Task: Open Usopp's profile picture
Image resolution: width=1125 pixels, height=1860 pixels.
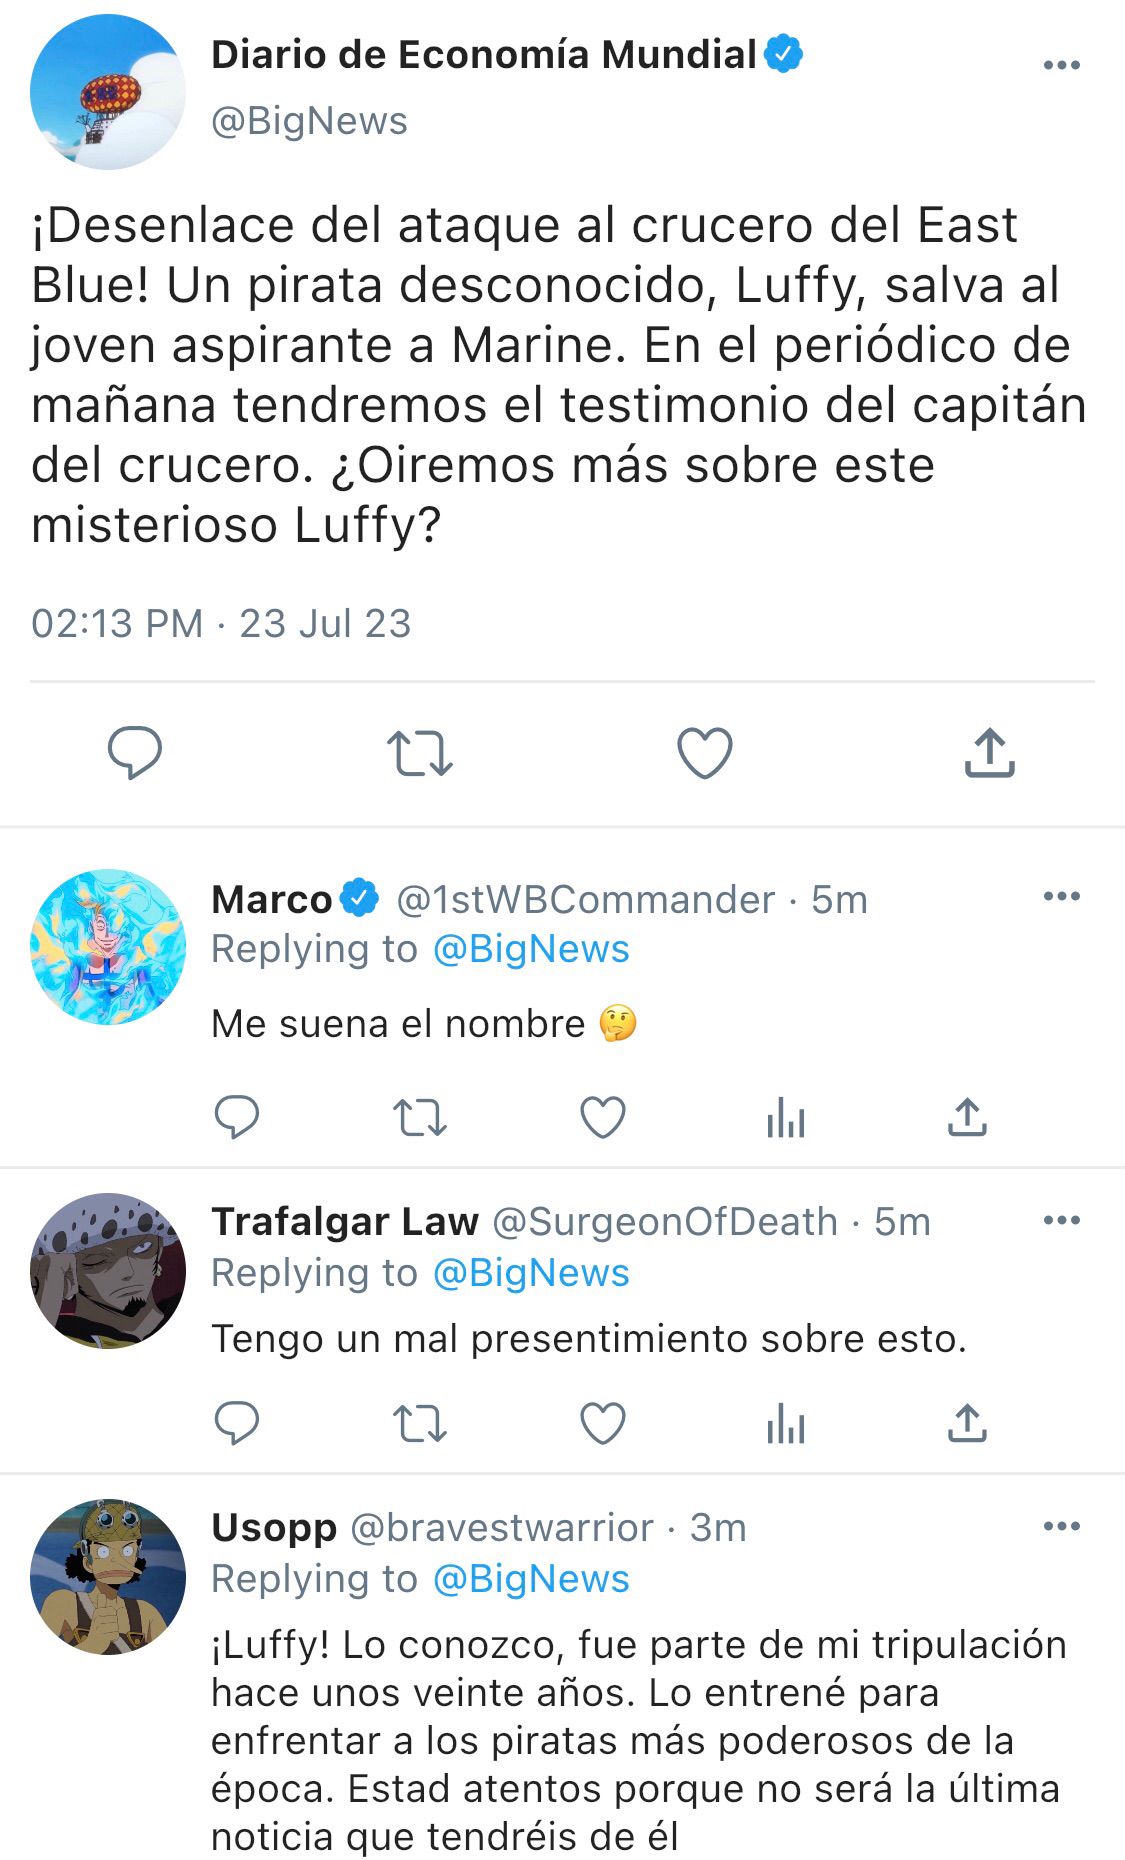Action: tap(108, 1576)
